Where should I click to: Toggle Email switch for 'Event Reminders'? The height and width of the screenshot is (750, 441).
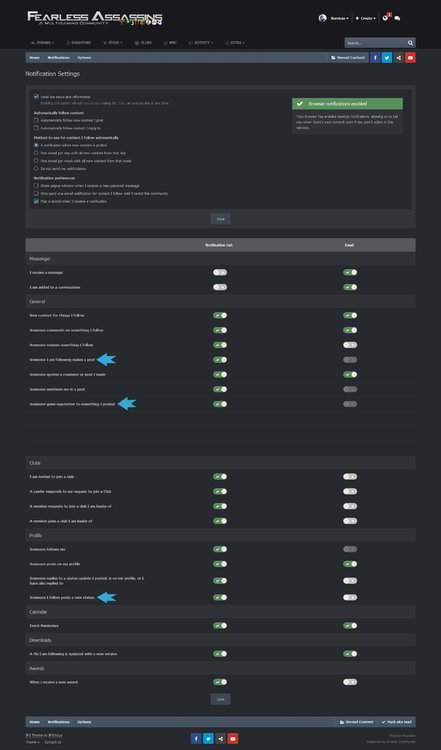pyautogui.click(x=350, y=626)
